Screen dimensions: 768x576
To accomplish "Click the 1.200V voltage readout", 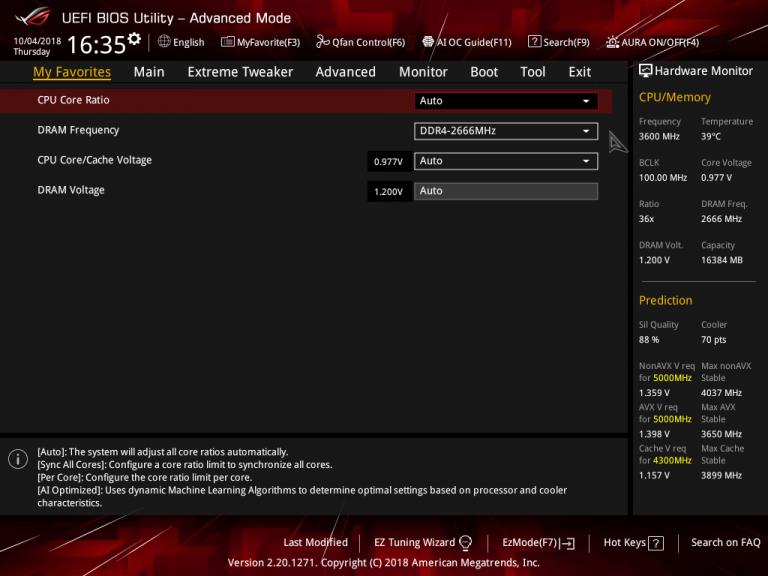I will coord(388,192).
